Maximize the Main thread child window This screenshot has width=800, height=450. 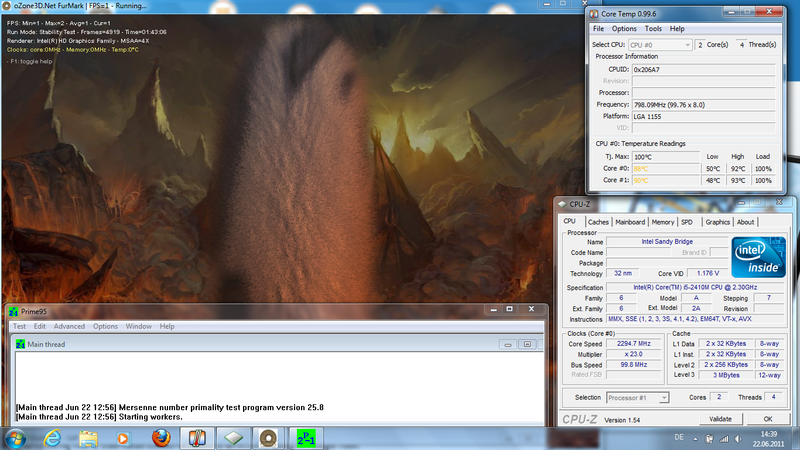[x=527, y=344]
